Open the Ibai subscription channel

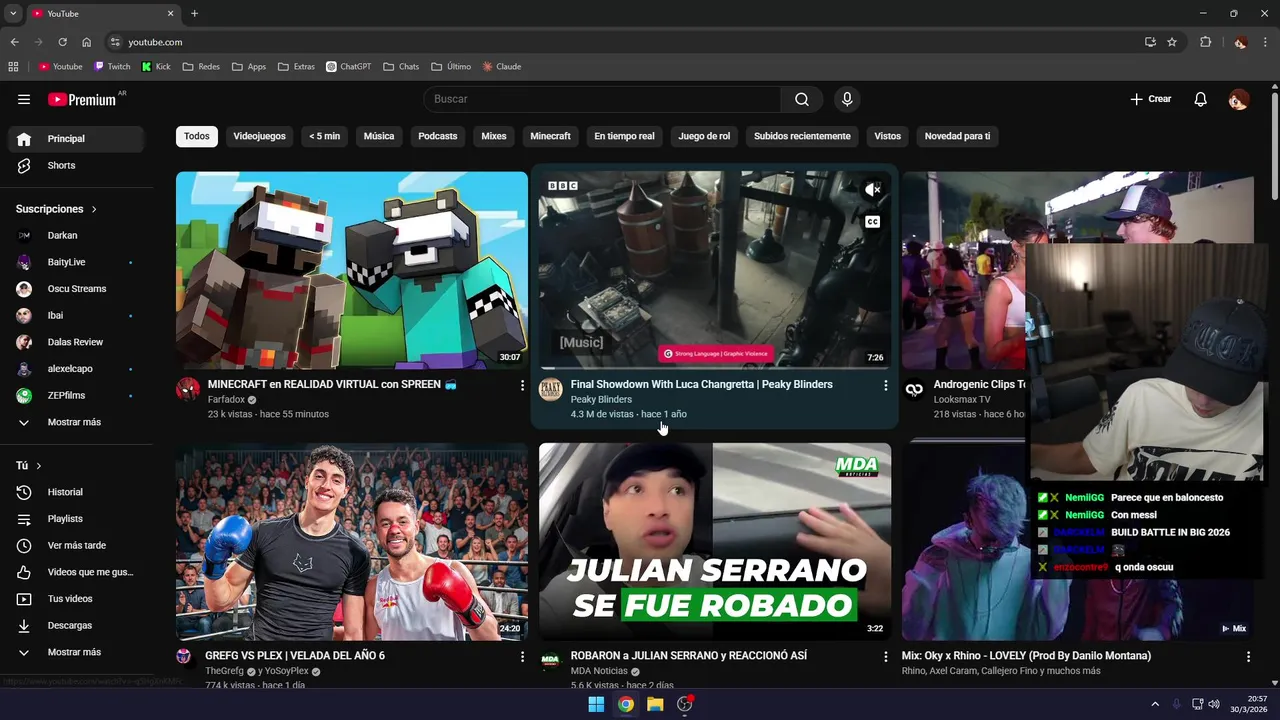pos(76,316)
